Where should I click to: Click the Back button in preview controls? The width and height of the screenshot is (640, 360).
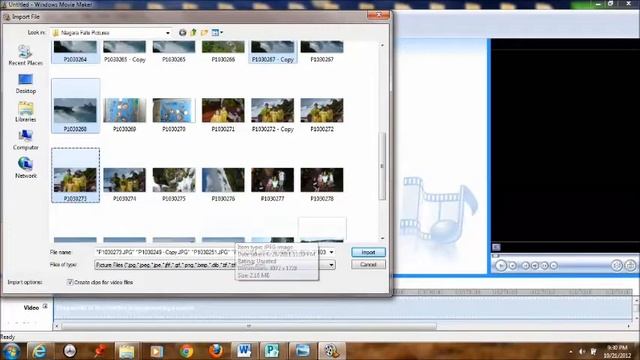(x=525, y=266)
